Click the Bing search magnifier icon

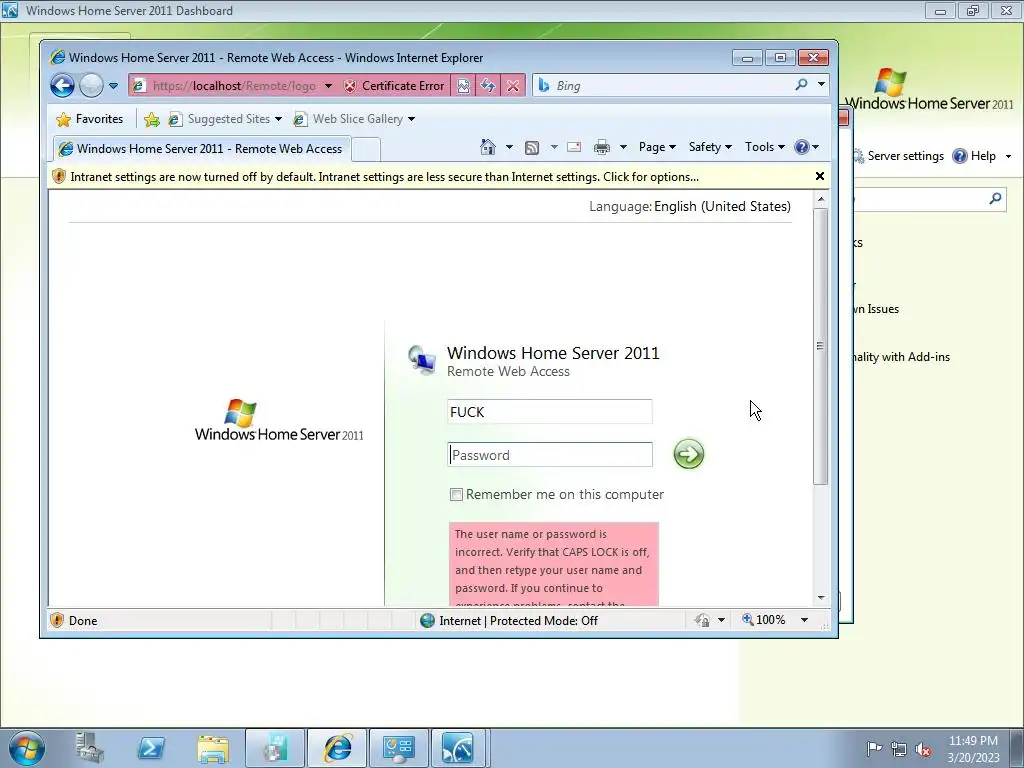[801, 85]
